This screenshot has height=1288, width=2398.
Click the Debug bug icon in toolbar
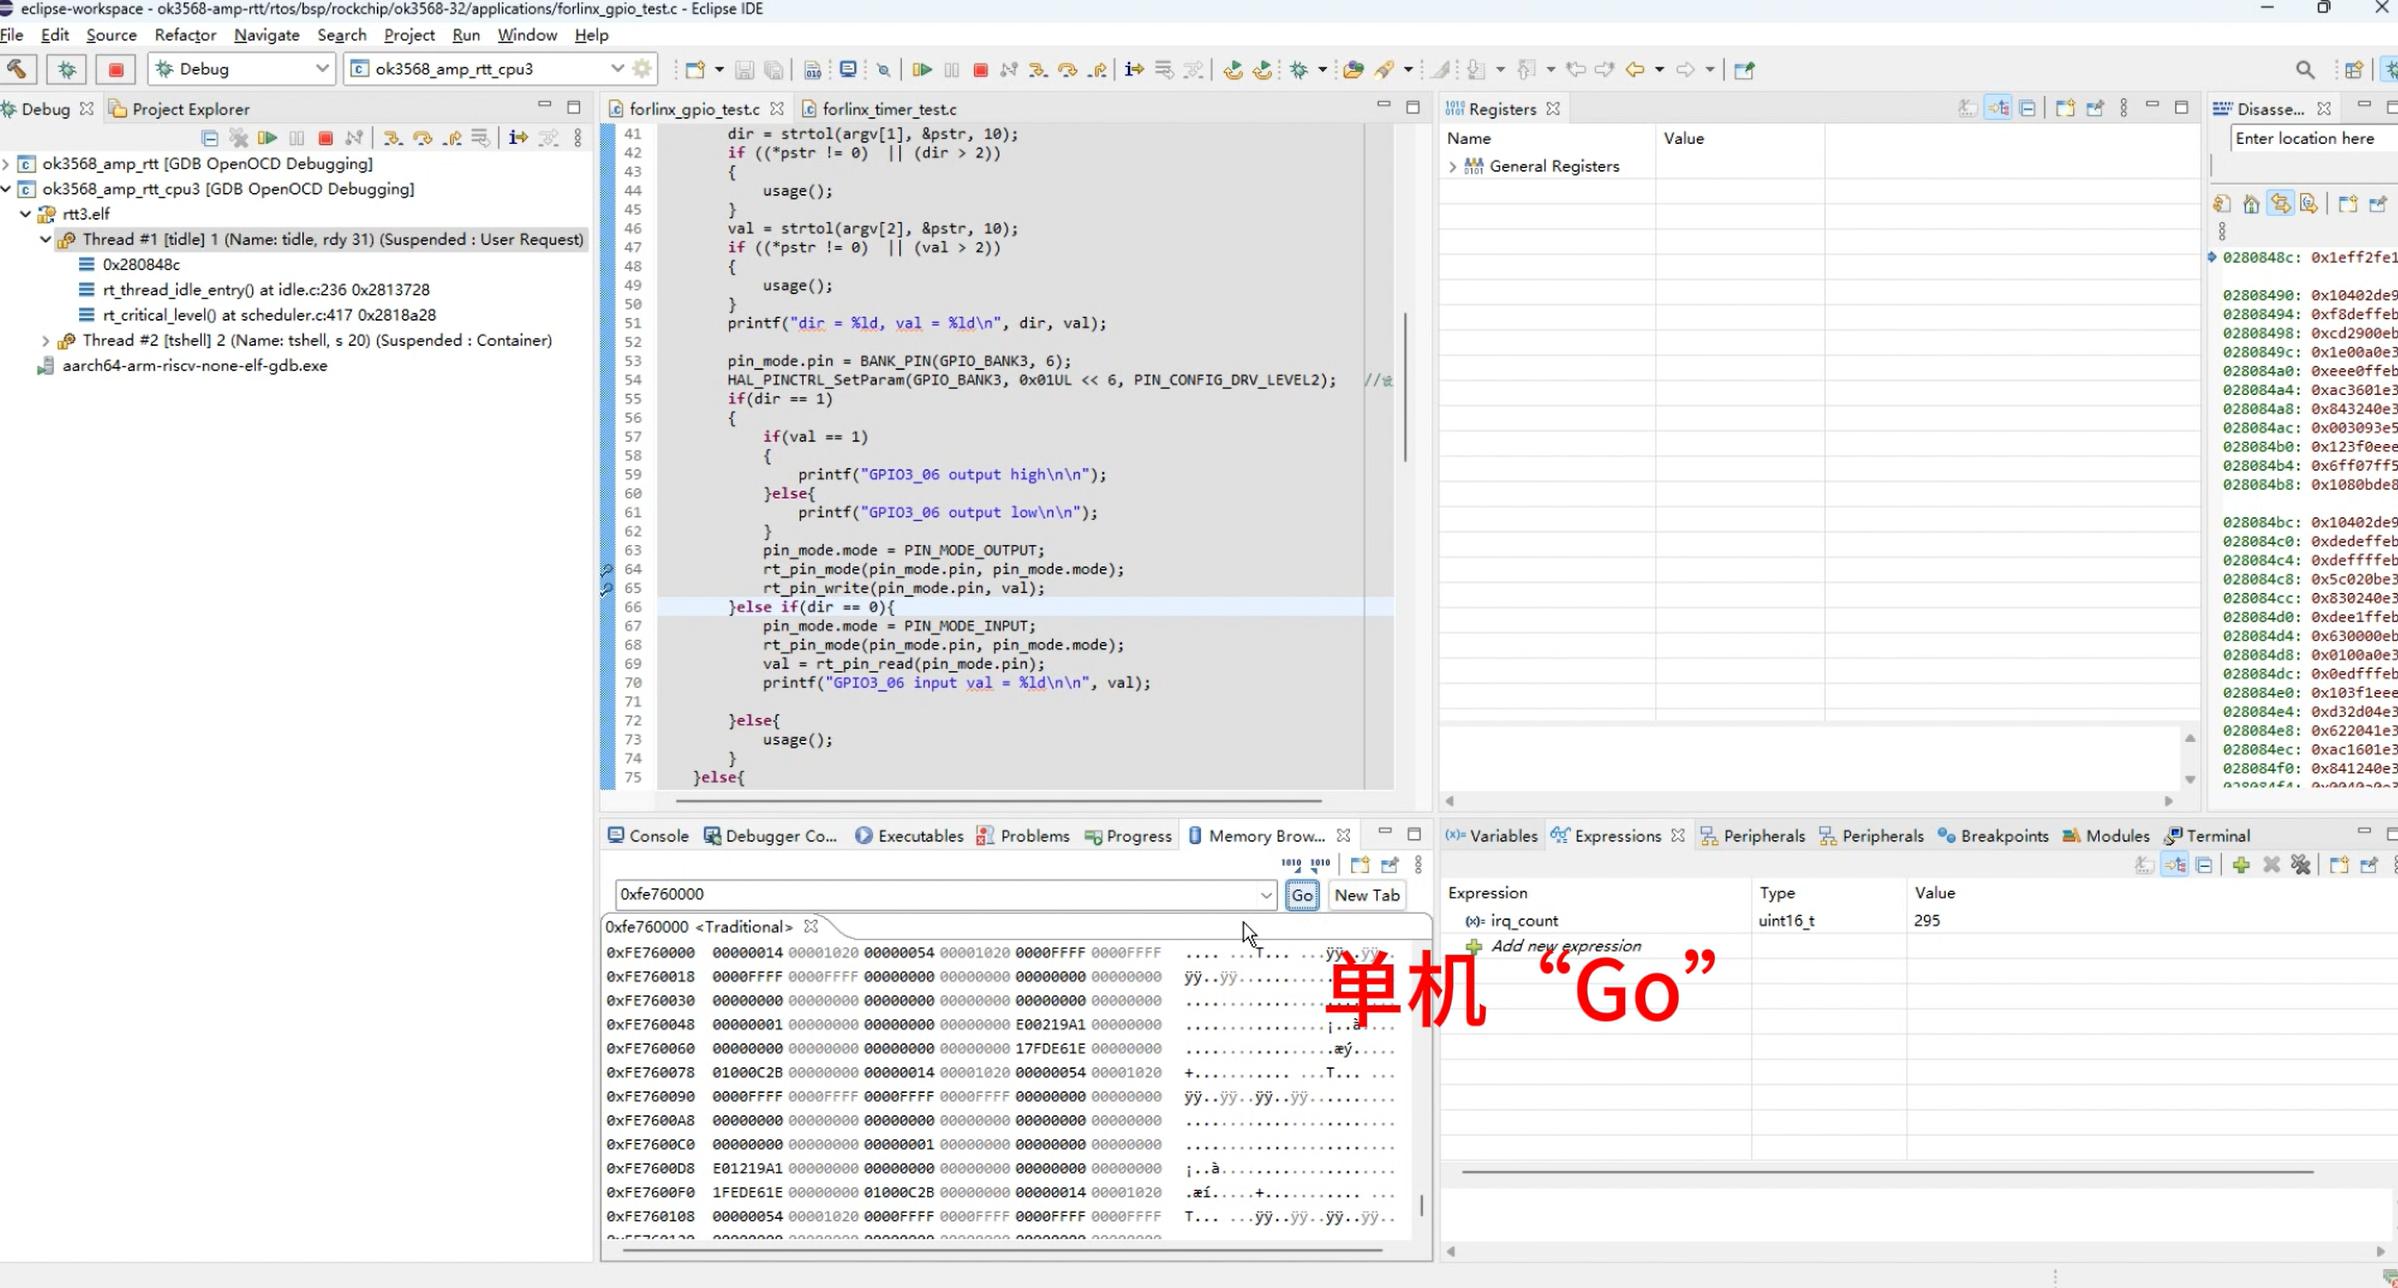[x=66, y=69]
